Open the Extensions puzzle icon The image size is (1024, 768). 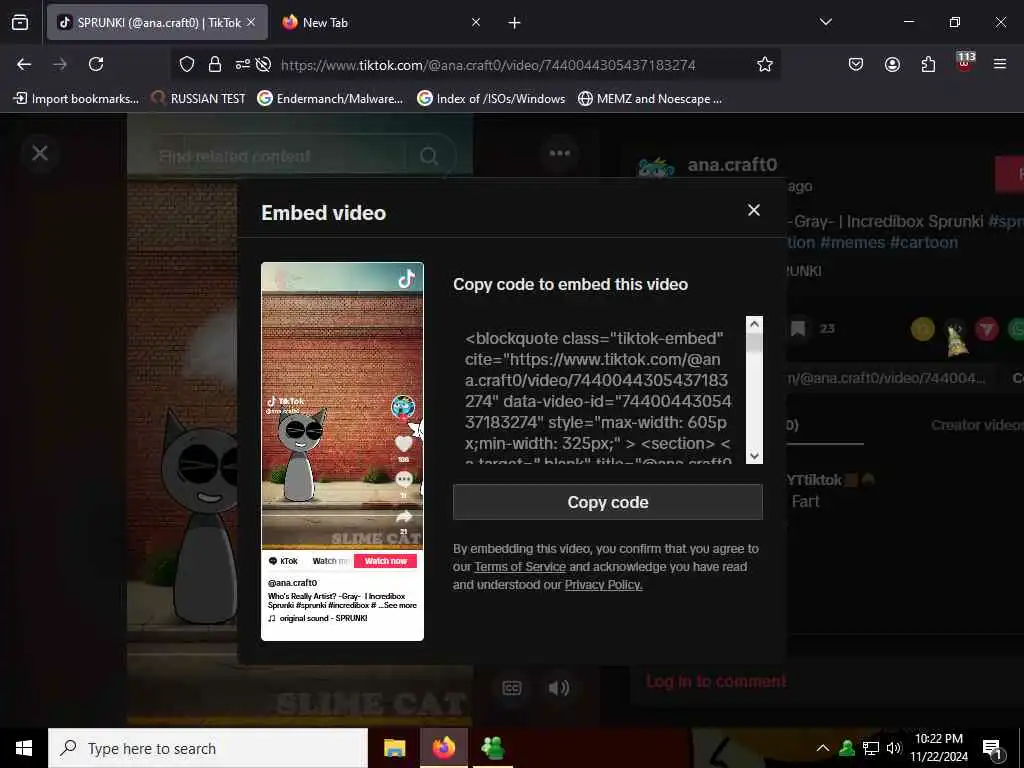click(928, 64)
